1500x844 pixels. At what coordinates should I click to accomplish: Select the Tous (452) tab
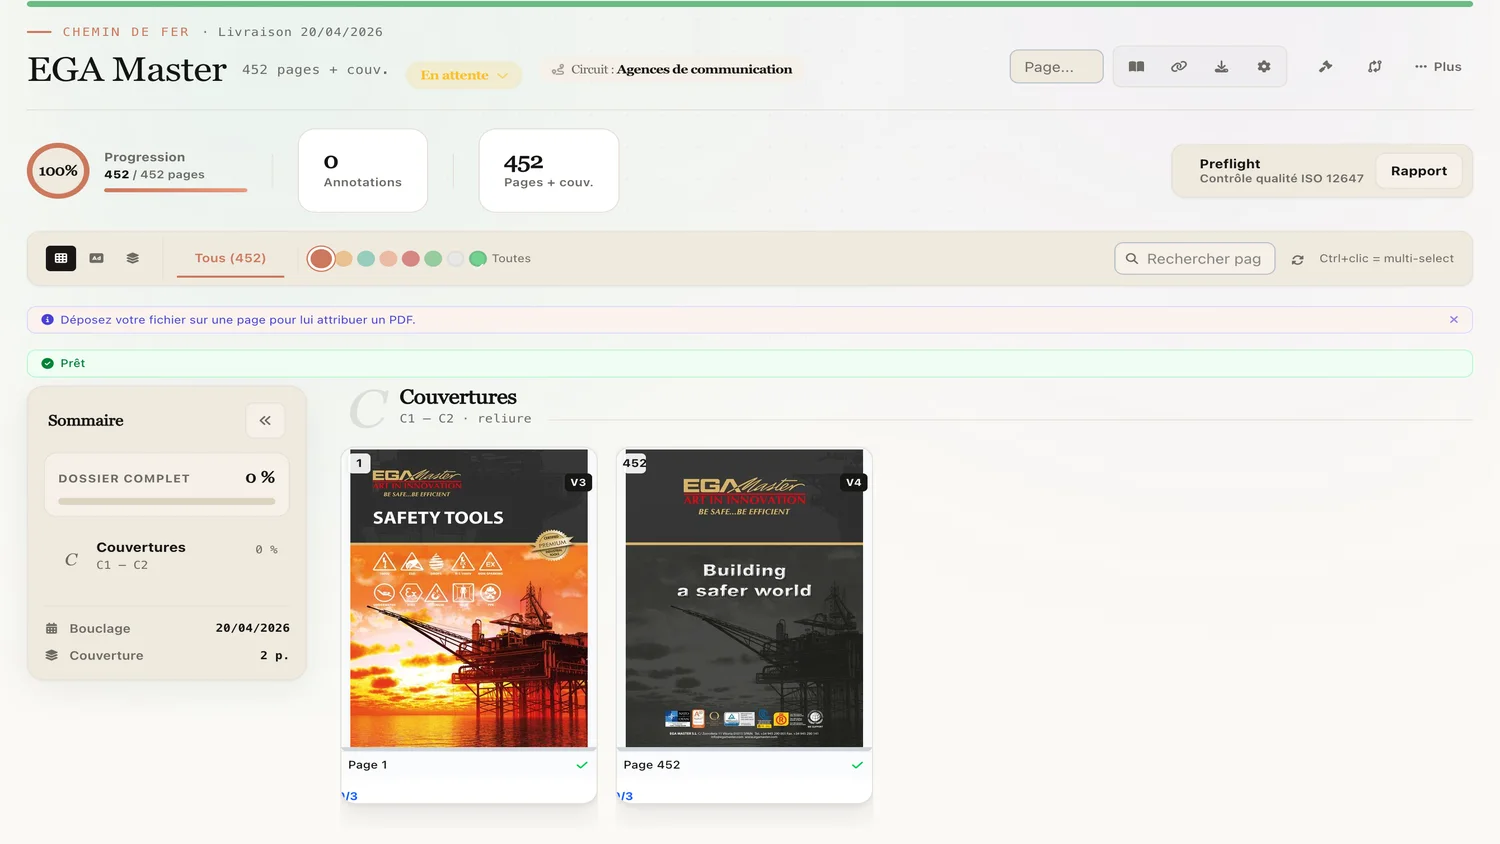(230, 258)
